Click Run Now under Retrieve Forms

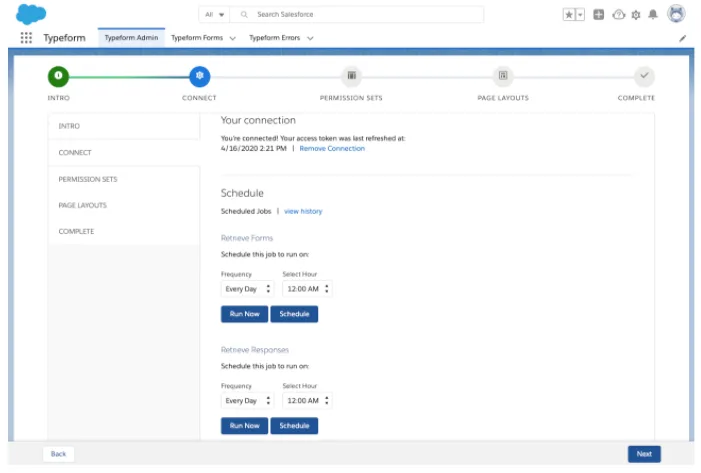pyautogui.click(x=245, y=314)
